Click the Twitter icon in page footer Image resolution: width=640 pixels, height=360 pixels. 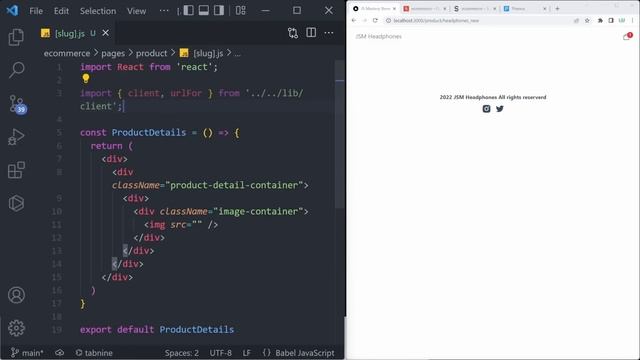coord(500,109)
